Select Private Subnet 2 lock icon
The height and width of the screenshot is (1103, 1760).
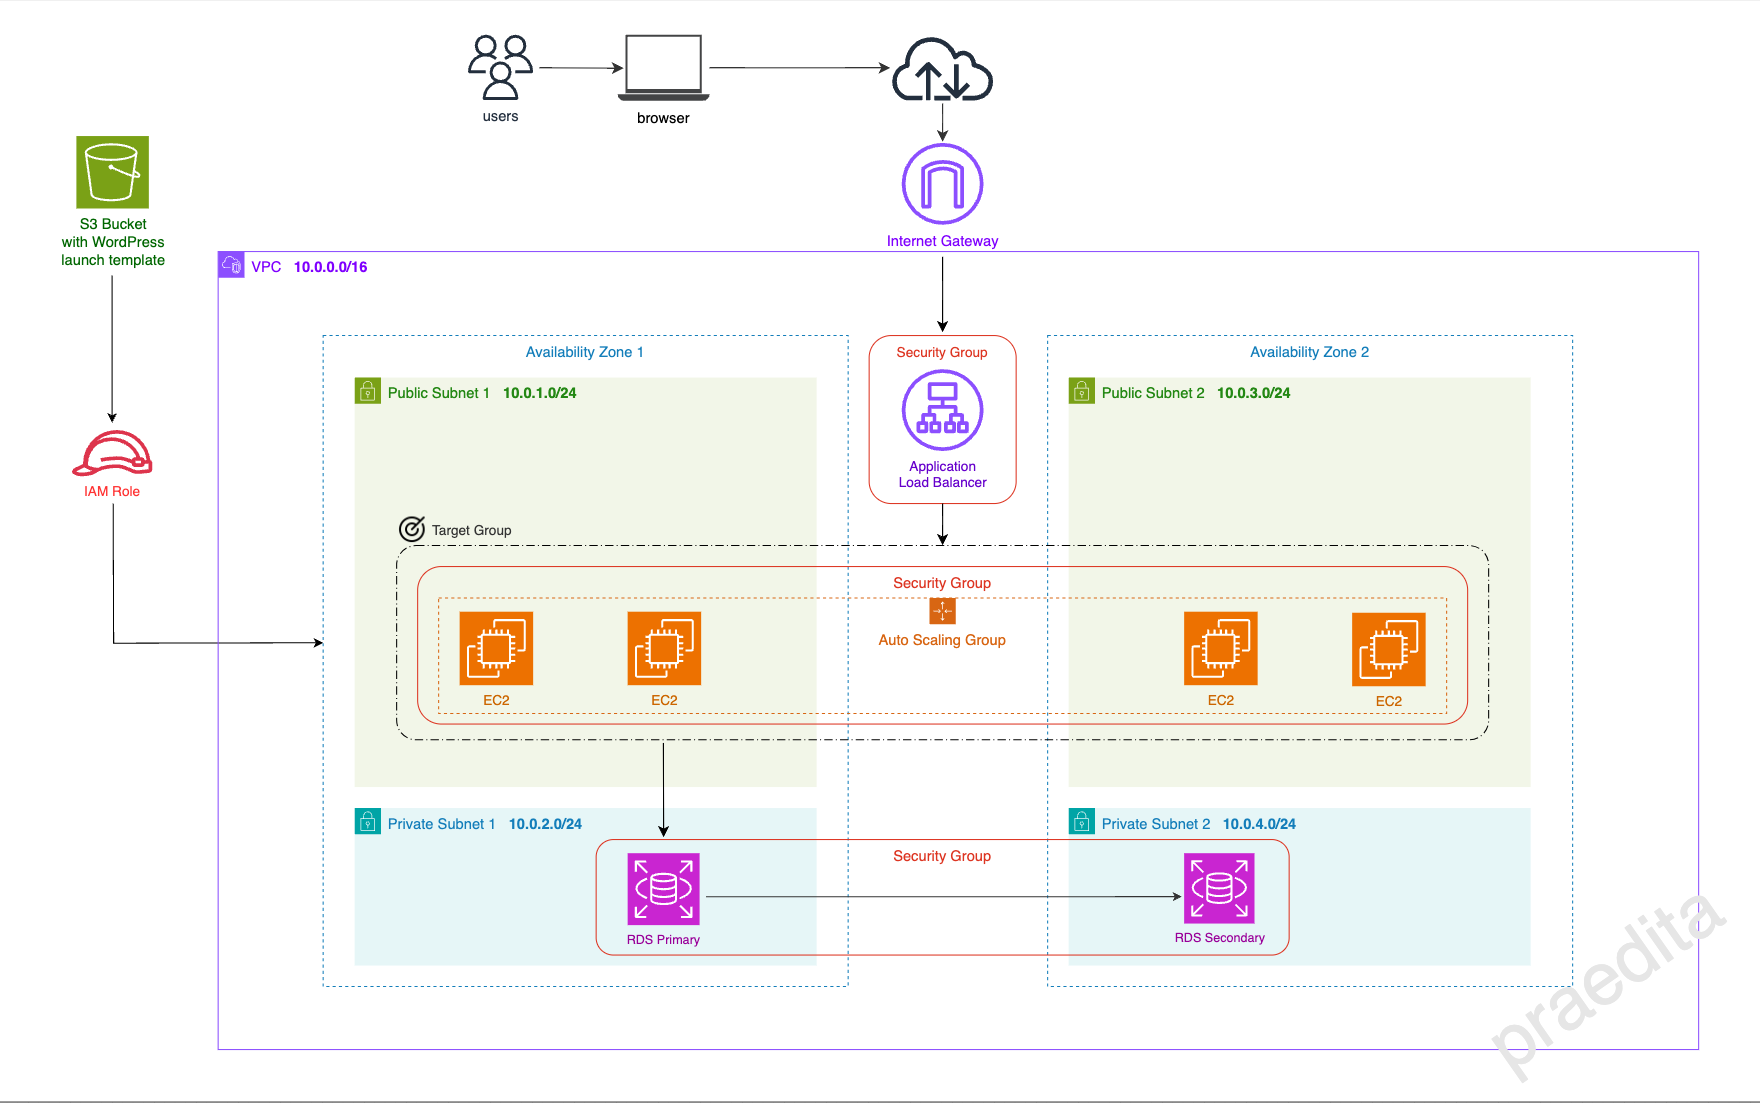(x=1082, y=822)
